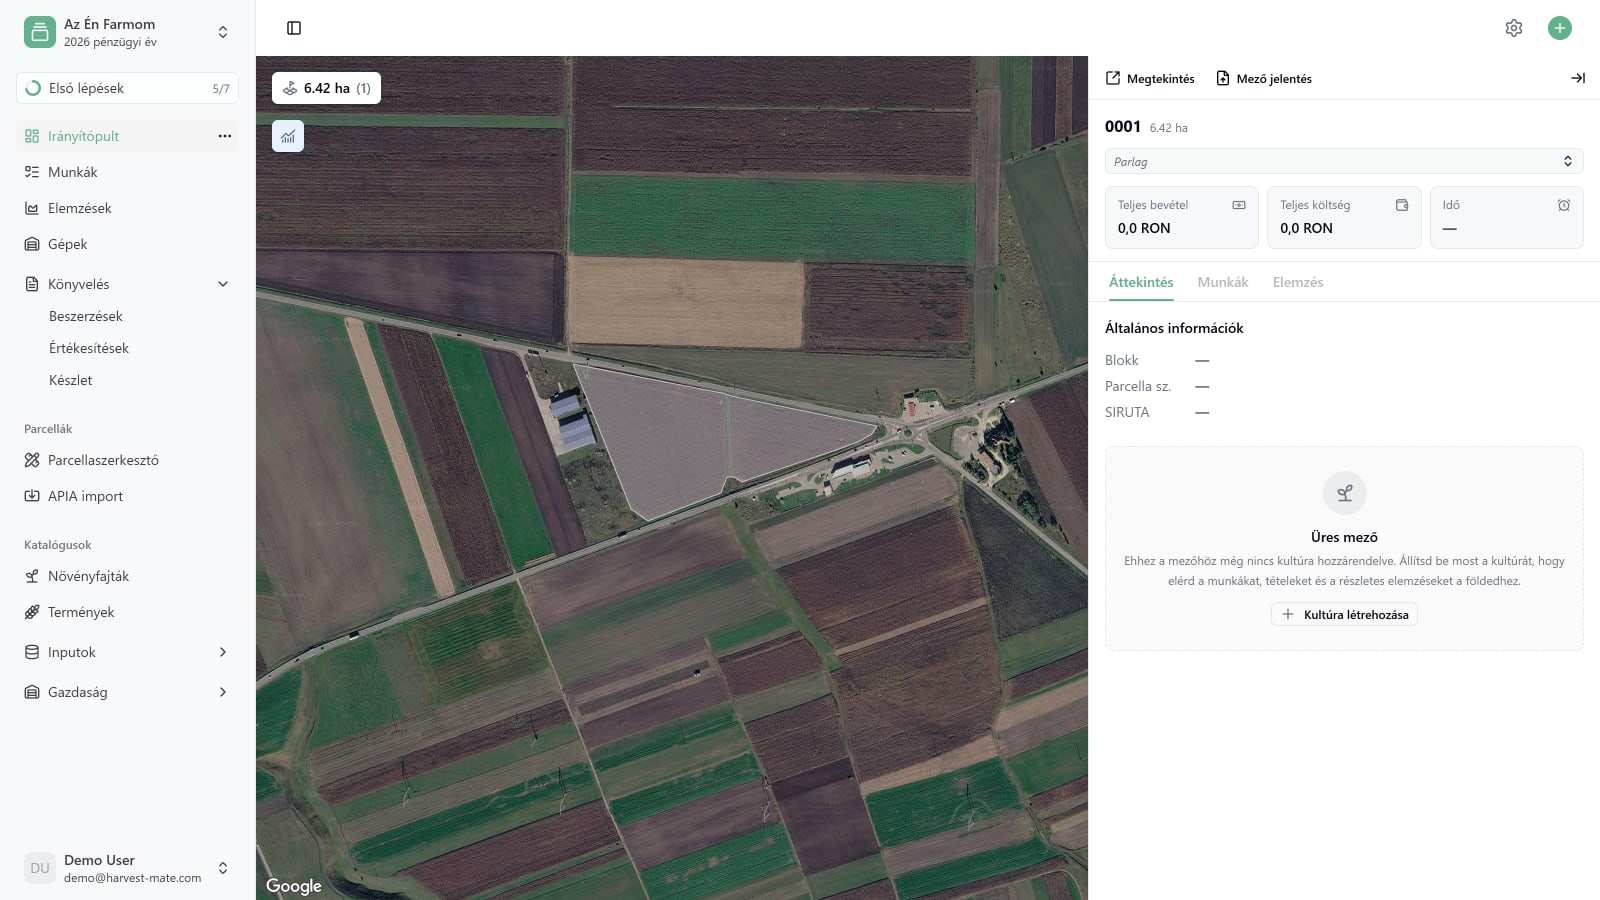Click Kultúra létrehozása button
The image size is (1600, 900).
pyautogui.click(x=1344, y=614)
